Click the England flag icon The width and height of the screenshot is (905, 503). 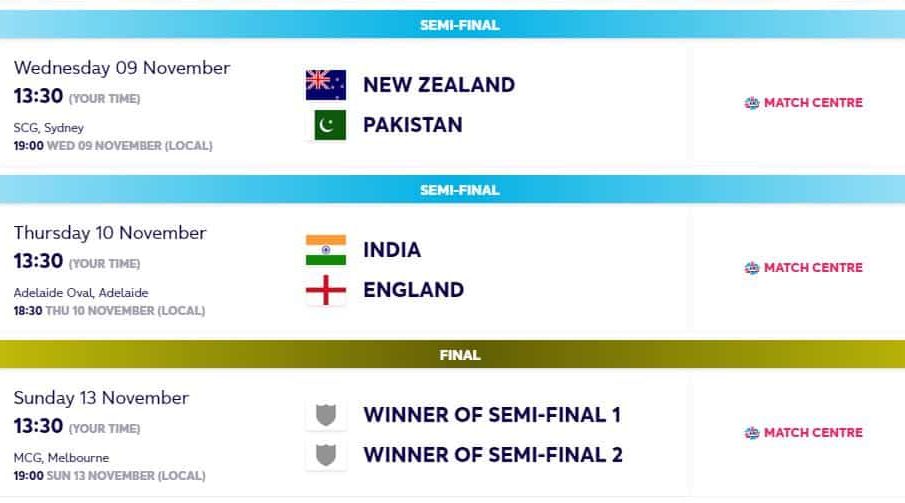pos(326,290)
